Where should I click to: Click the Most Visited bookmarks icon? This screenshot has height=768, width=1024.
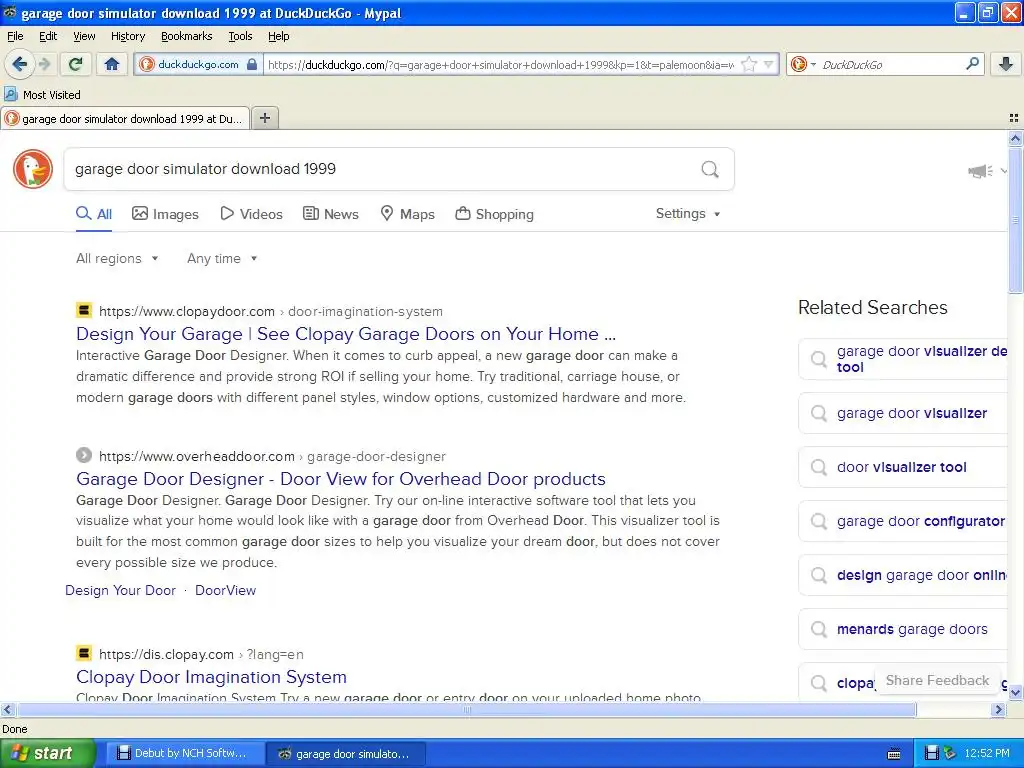pyautogui.click(x=10, y=94)
